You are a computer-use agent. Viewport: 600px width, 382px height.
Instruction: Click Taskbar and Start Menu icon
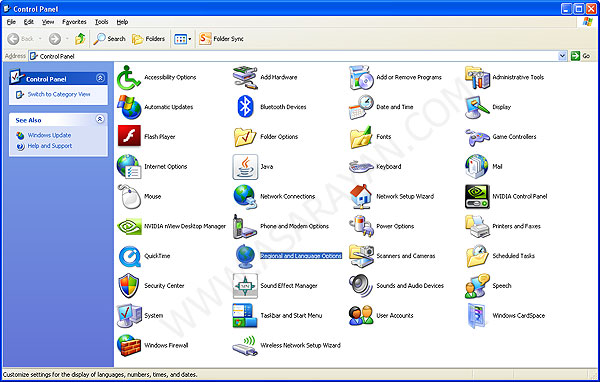tap(245, 315)
